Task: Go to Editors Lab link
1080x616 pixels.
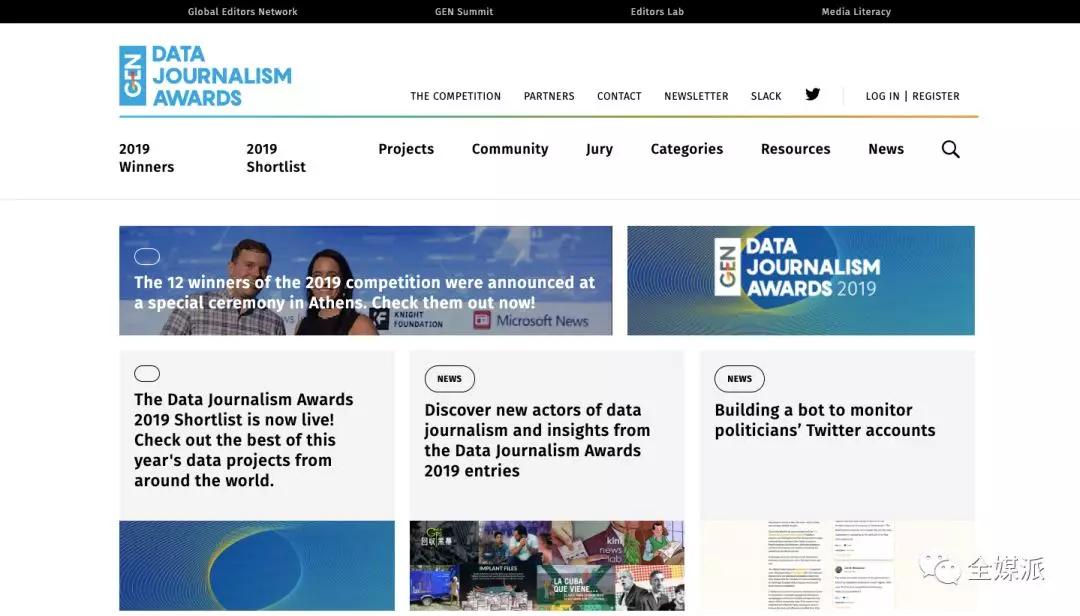Action: click(x=657, y=12)
